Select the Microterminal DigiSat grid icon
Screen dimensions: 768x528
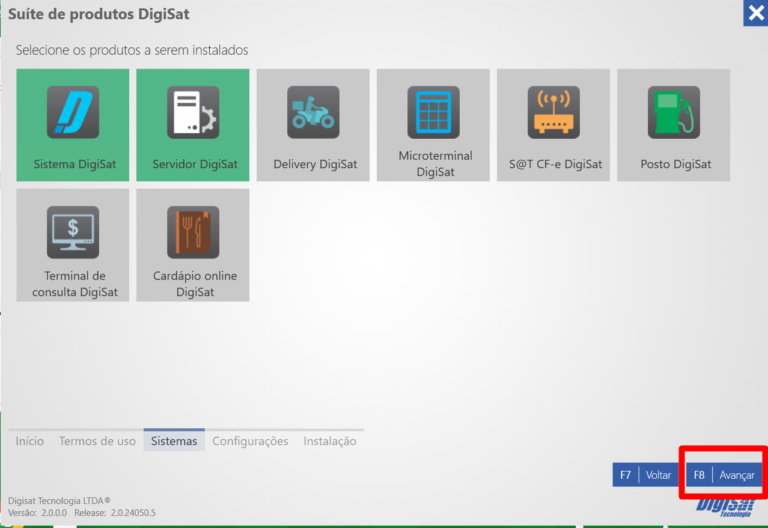433,112
